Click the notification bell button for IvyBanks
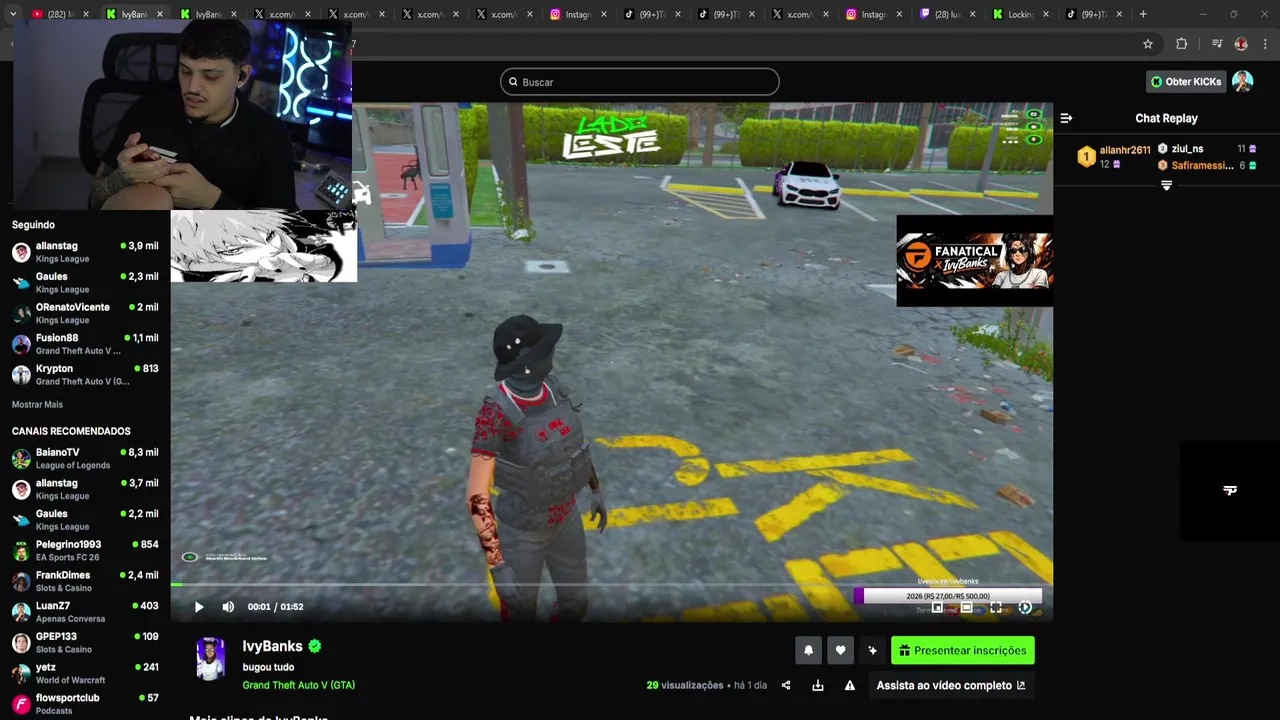The width and height of the screenshot is (1280, 720). click(x=809, y=650)
